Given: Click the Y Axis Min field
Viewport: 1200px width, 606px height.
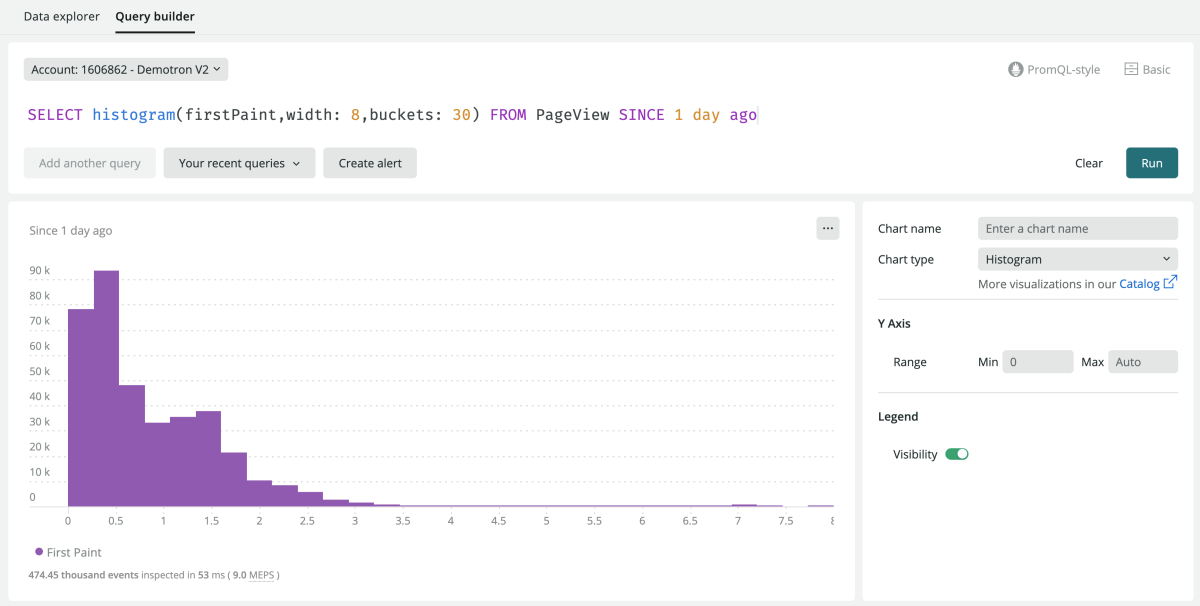Looking at the screenshot, I should 1037,362.
